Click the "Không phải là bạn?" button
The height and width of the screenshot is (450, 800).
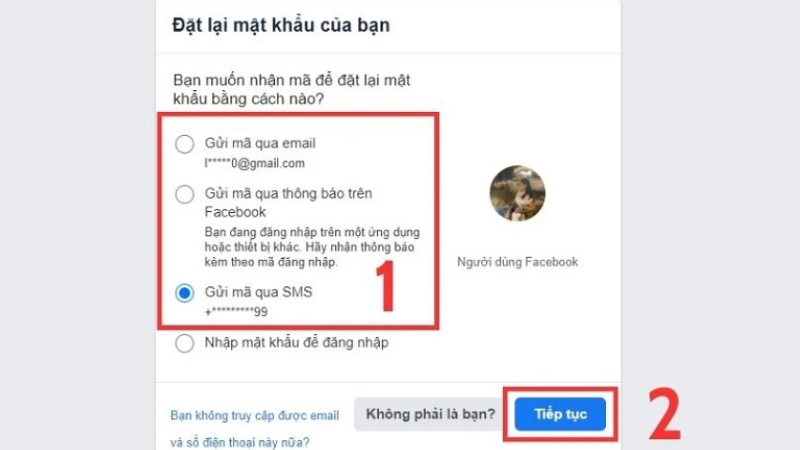430,414
